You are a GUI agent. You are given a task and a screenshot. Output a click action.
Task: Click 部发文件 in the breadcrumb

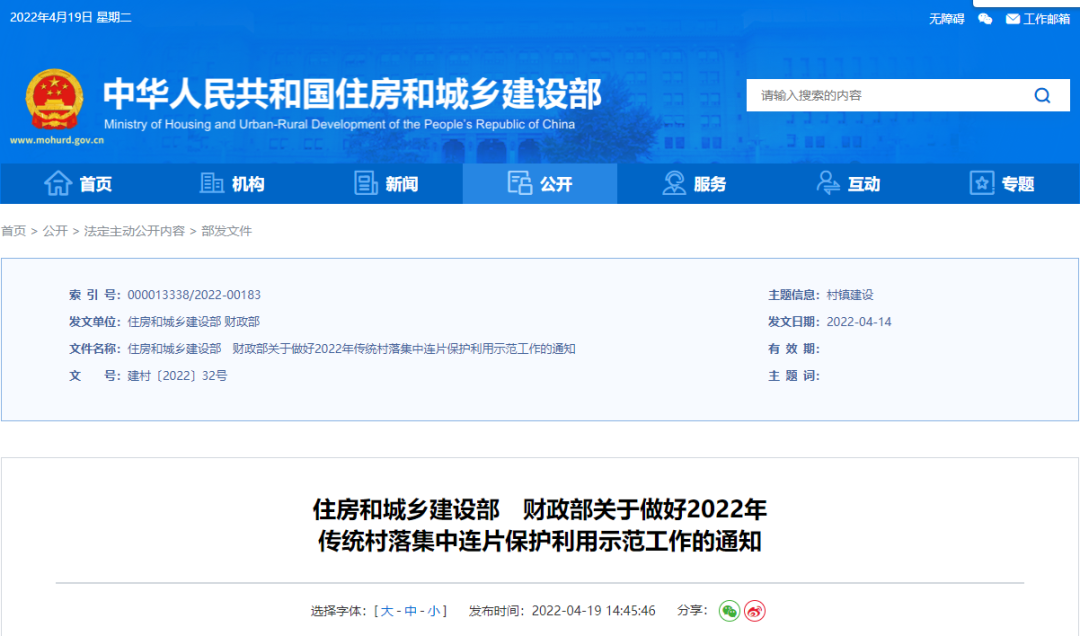tap(227, 231)
